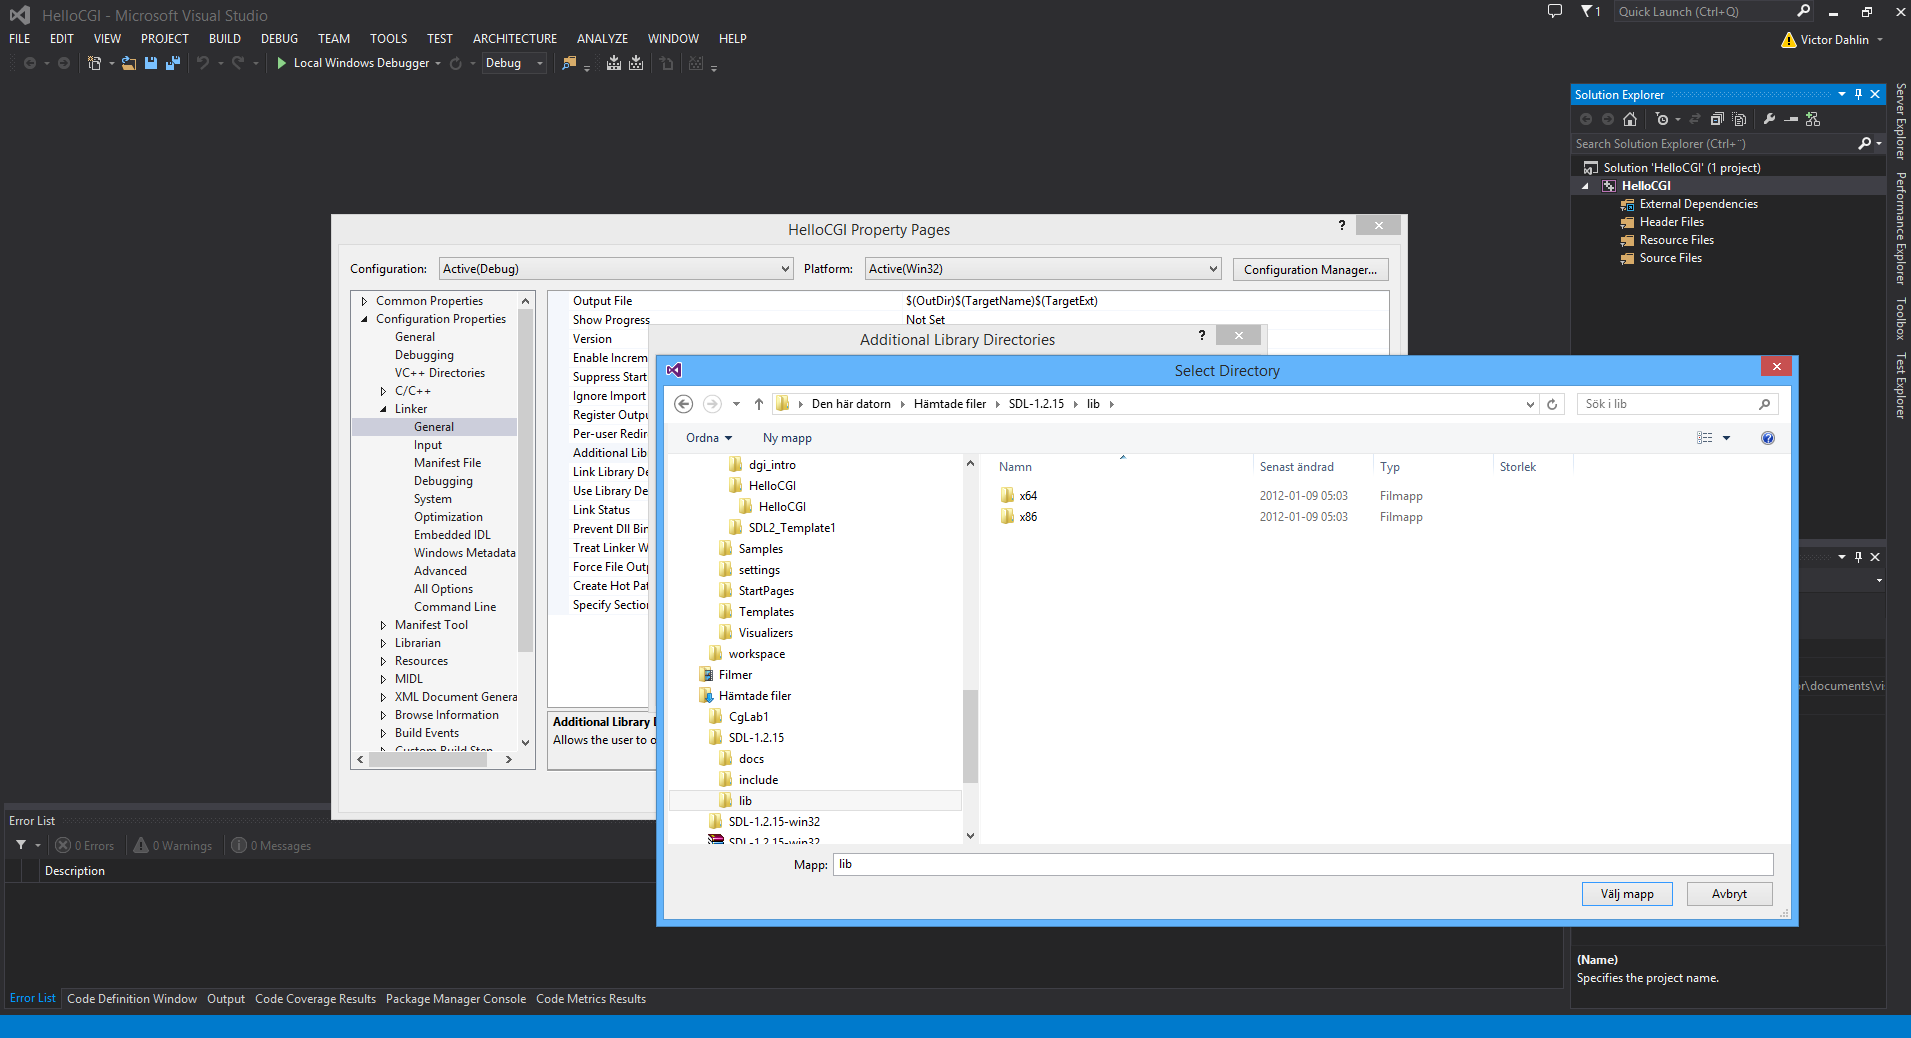Open the feedback speech bubble icon
The height and width of the screenshot is (1038, 1911).
pyautogui.click(x=1555, y=11)
